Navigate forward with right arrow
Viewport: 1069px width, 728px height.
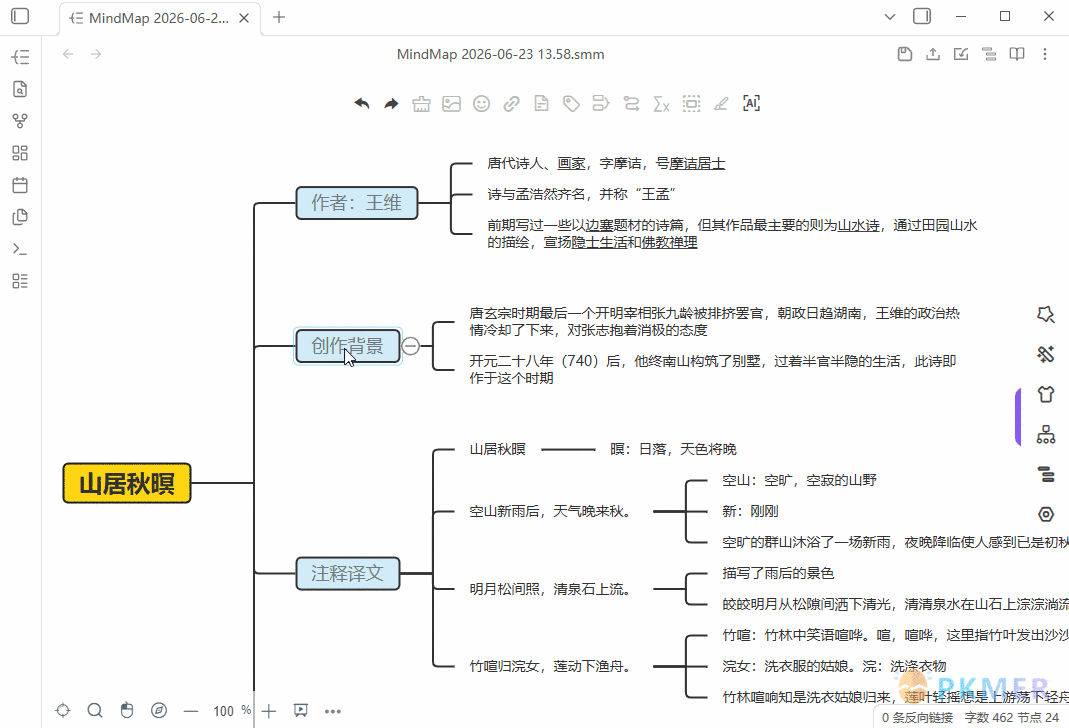pos(96,55)
